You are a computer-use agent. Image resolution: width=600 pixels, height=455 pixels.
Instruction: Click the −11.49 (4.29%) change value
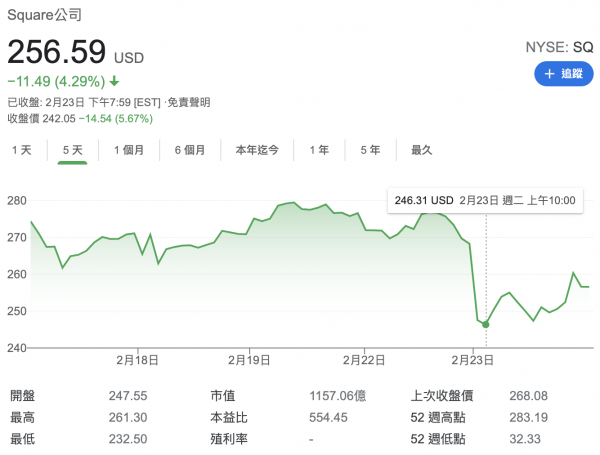pos(56,81)
